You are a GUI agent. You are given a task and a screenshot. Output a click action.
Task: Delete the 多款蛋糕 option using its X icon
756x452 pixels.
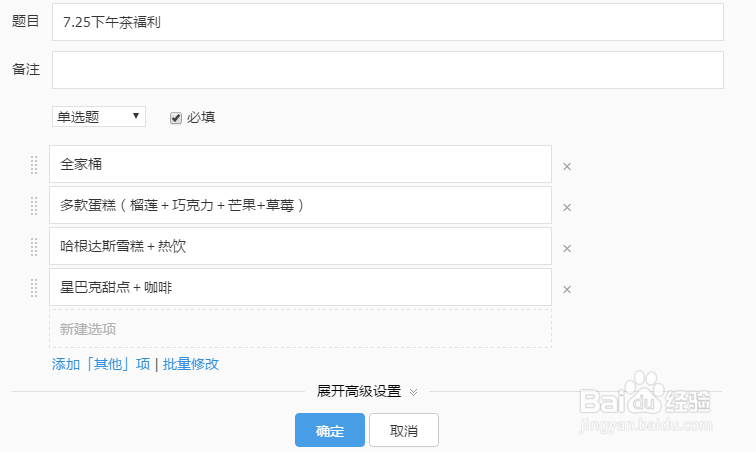pos(567,207)
